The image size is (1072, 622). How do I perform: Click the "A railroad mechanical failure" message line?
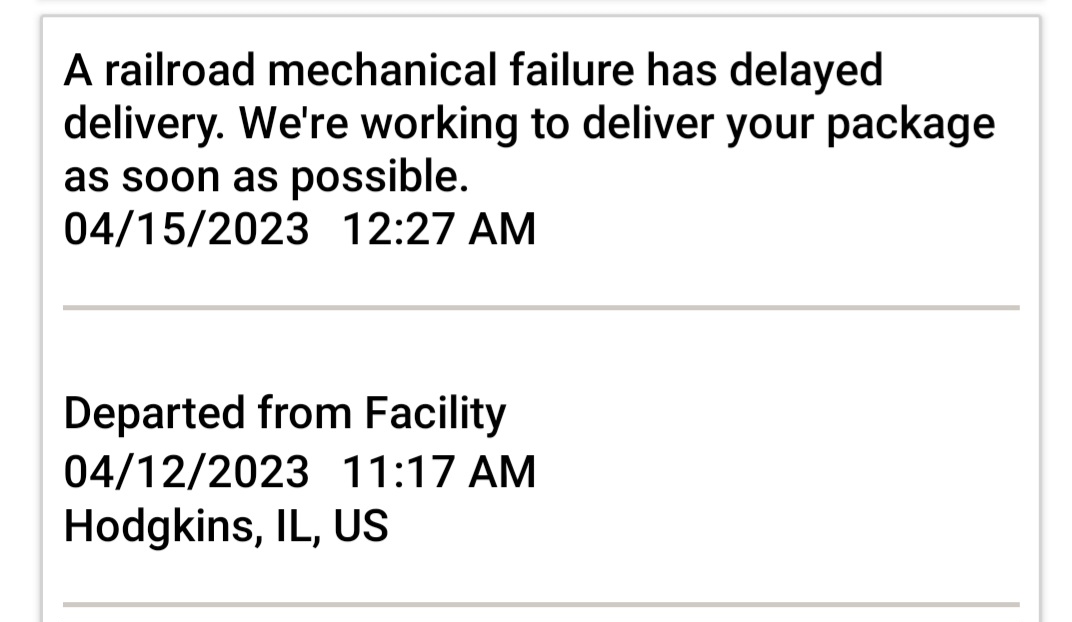coord(473,71)
